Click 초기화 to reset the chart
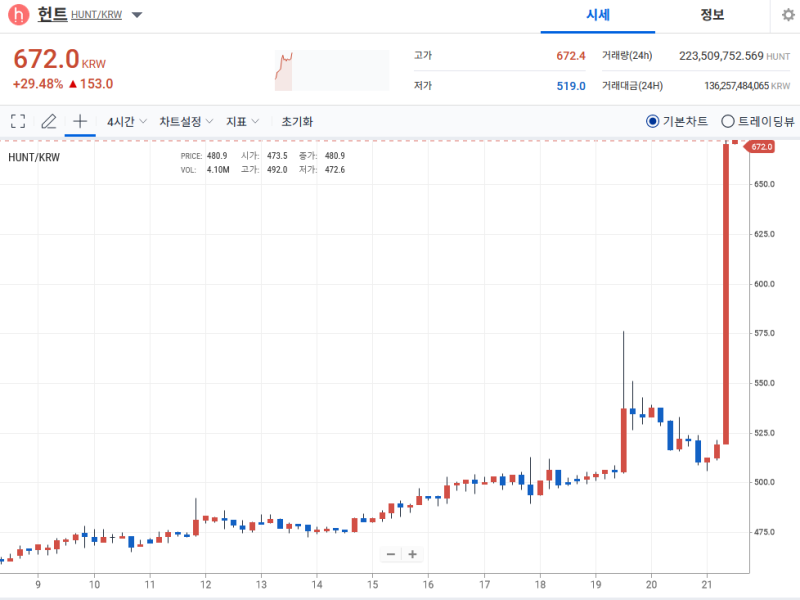Image resolution: width=800 pixels, height=600 pixels. 297,121
